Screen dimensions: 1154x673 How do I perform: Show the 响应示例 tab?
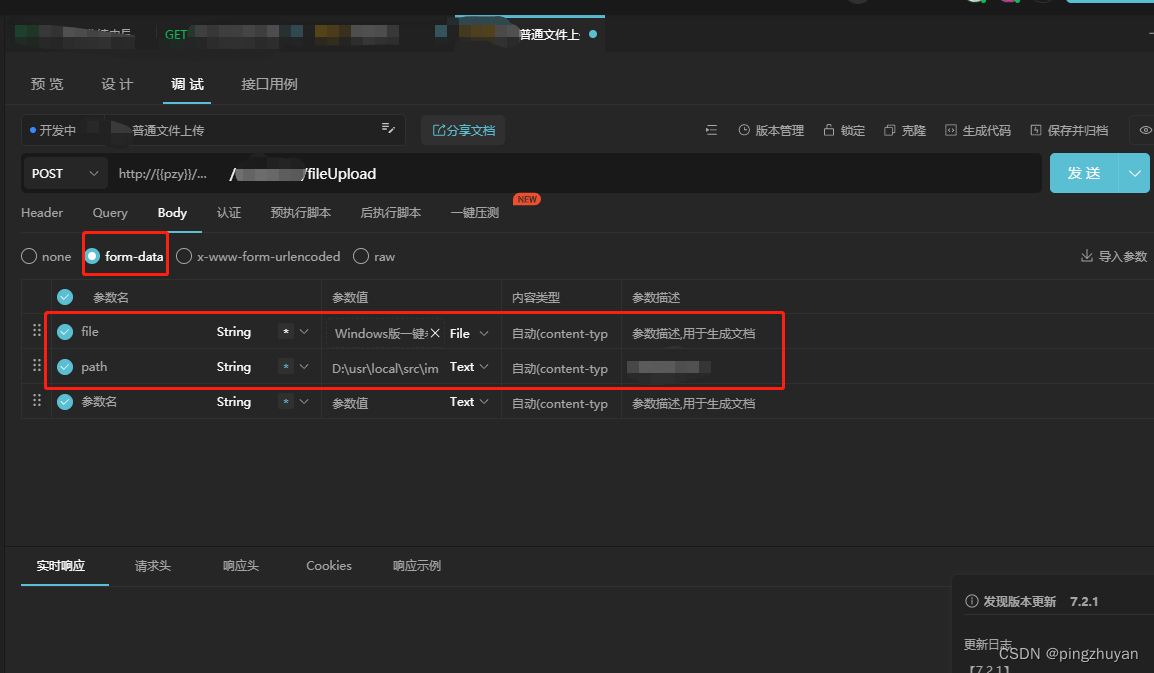click(417, 565)
